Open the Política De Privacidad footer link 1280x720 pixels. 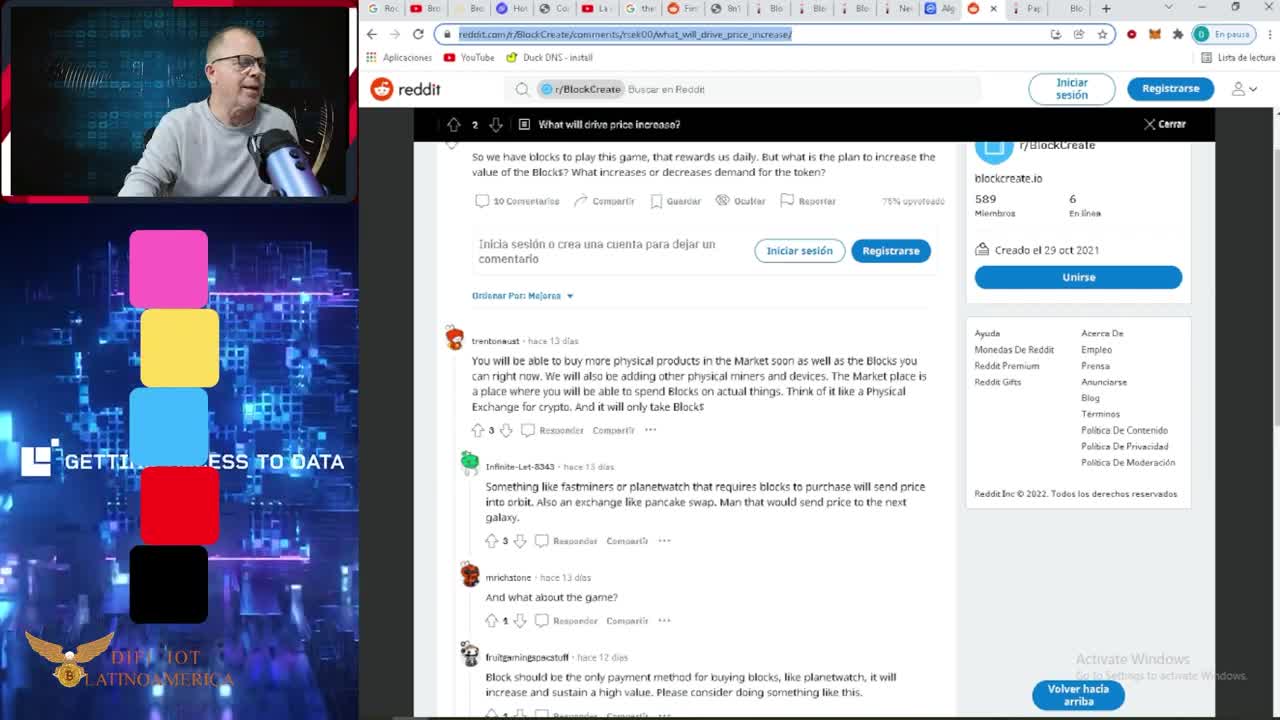tap(1124, 447)
